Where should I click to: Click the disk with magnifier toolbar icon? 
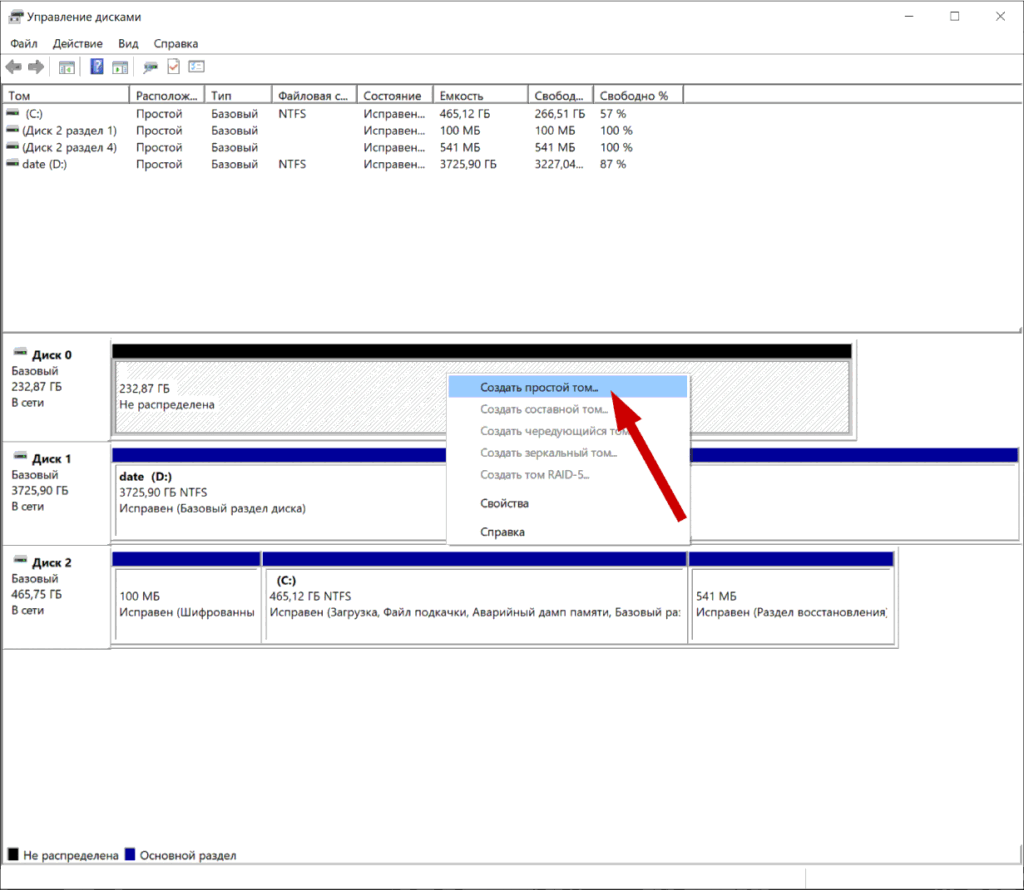click(150, 67)
